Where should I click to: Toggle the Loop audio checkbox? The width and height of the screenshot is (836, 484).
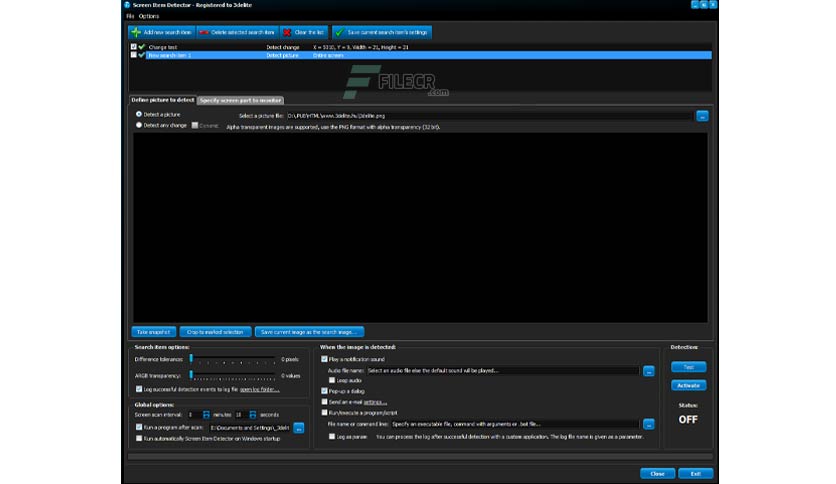(332, 381)
